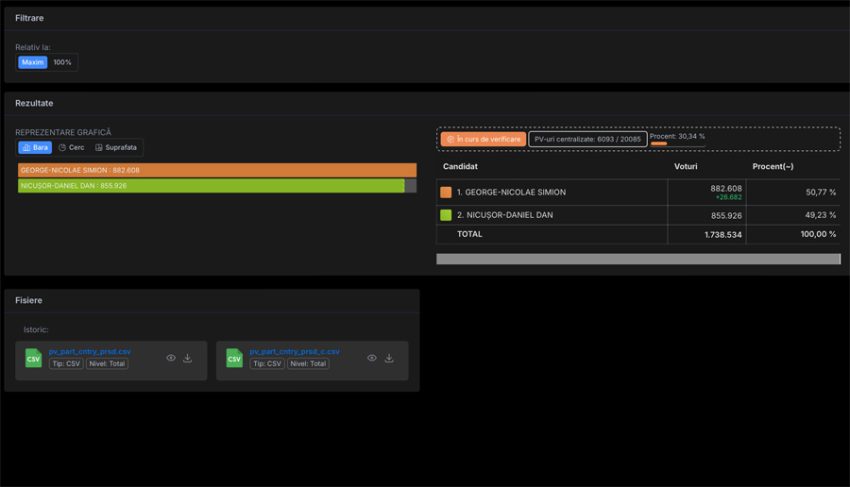Viewport: 850px width, 487px height.
Task: Click the green CSV icon of pv_part_cntry_prsd_c.csv
Action: tap(234, 358)
